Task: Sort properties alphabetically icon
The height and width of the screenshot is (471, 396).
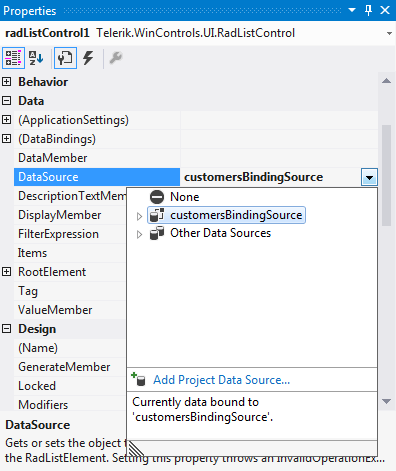Action: tap(36, 58)
